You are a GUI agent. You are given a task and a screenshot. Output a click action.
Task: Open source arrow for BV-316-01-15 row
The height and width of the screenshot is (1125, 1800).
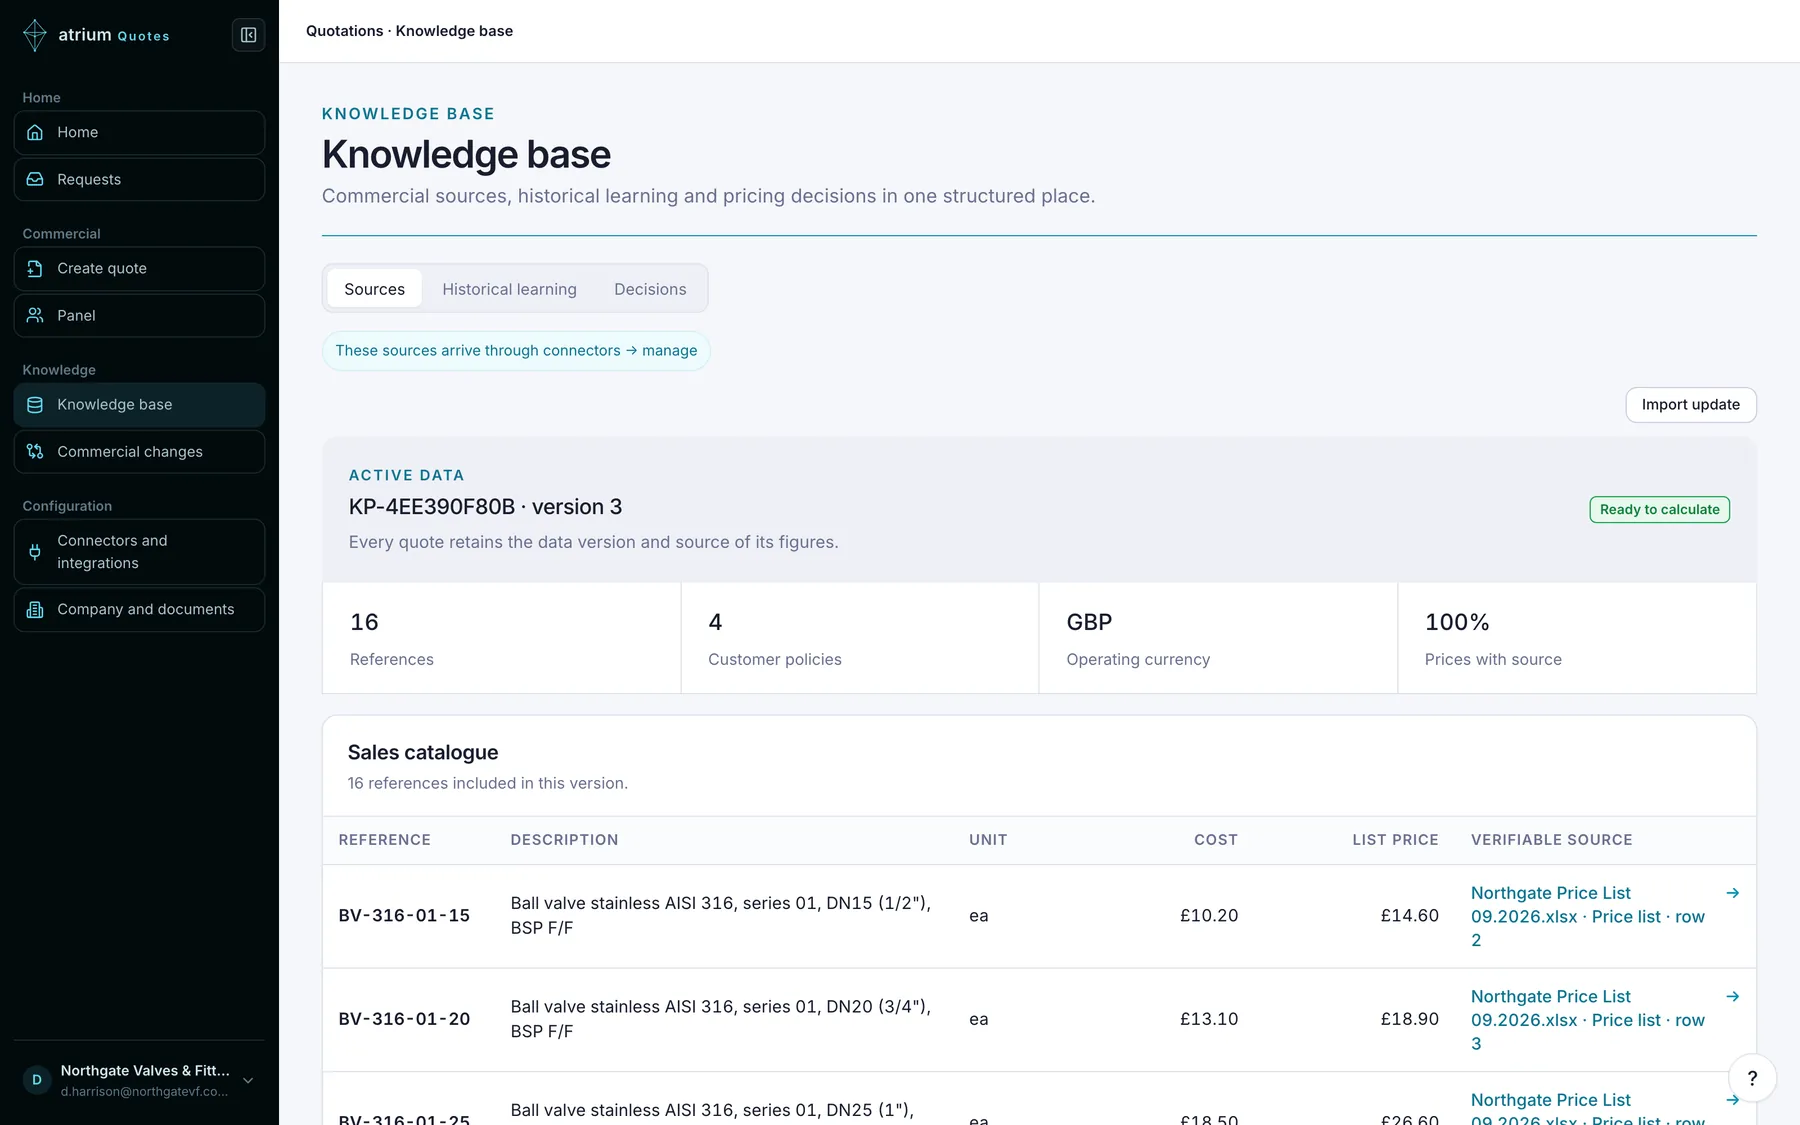tap(1733, 893)
